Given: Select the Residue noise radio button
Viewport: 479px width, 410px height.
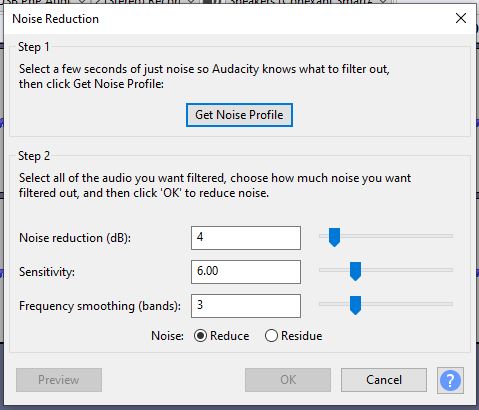Looking at the screenshot, I should coord(271,336).
